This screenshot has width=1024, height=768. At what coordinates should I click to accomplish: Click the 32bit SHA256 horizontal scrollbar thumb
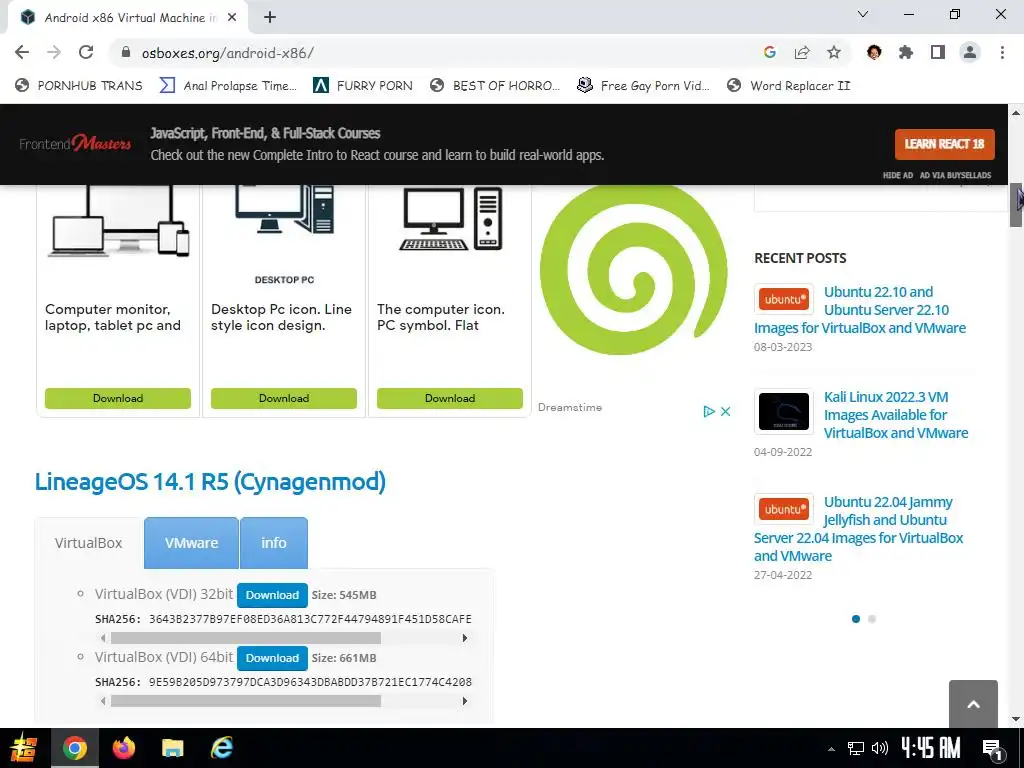(246, 638)
